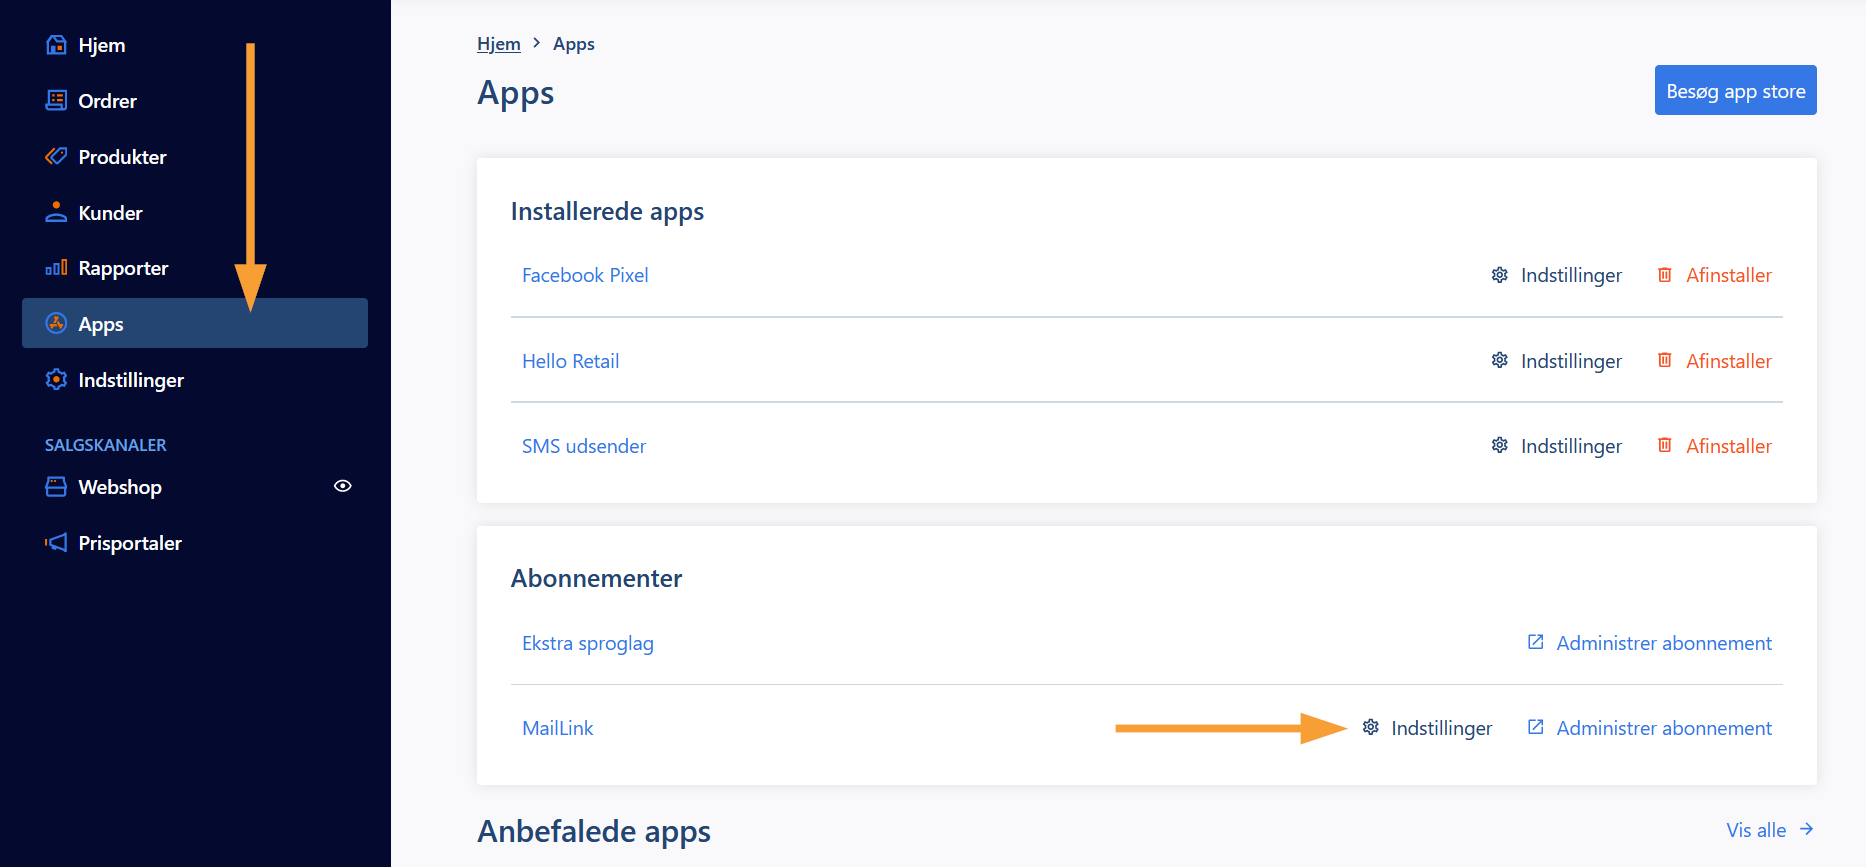1866x867 pixels.
Task: Click the trash icon for Hello Retail
Action: (x=1665, y=360)
